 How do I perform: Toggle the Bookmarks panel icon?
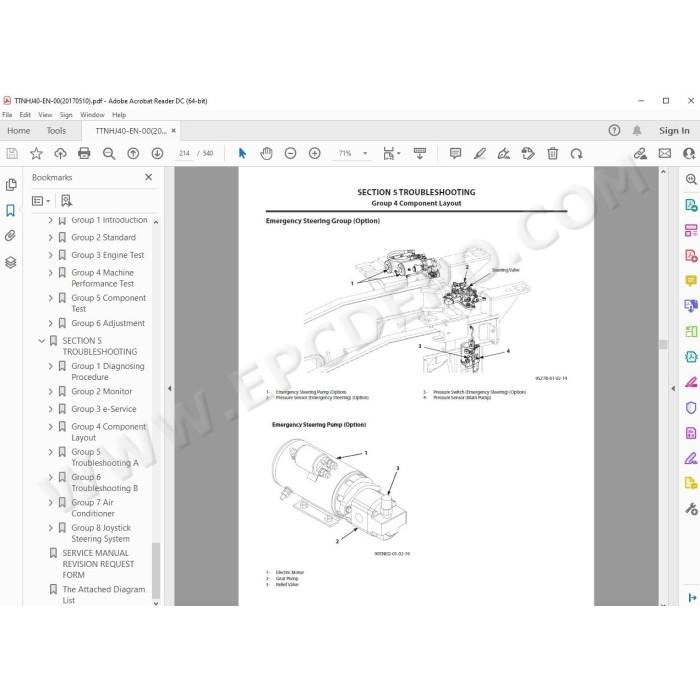[11, 210]
